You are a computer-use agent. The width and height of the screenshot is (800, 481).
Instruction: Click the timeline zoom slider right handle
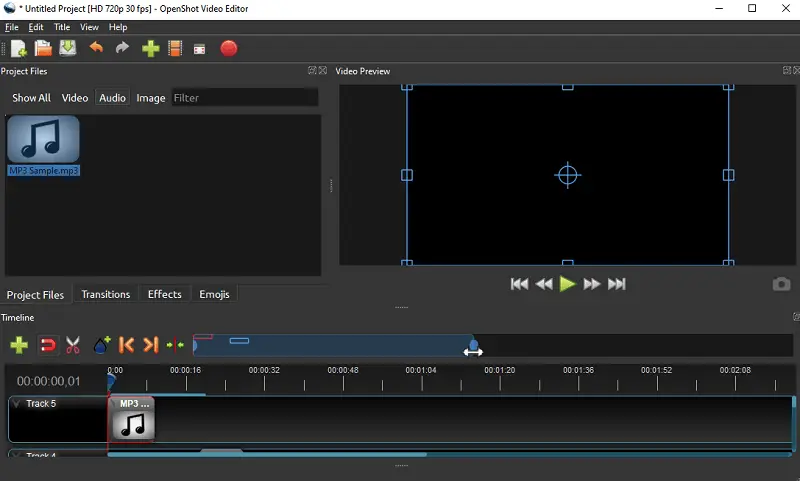[x=473, y=345]
